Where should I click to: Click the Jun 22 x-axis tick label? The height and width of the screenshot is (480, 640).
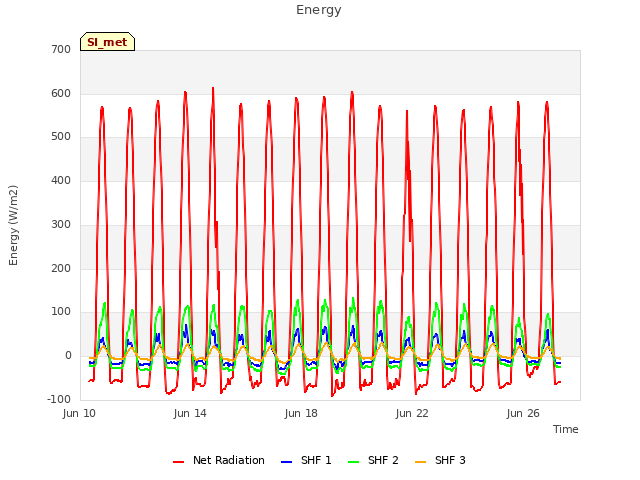[x=412, y=413]
